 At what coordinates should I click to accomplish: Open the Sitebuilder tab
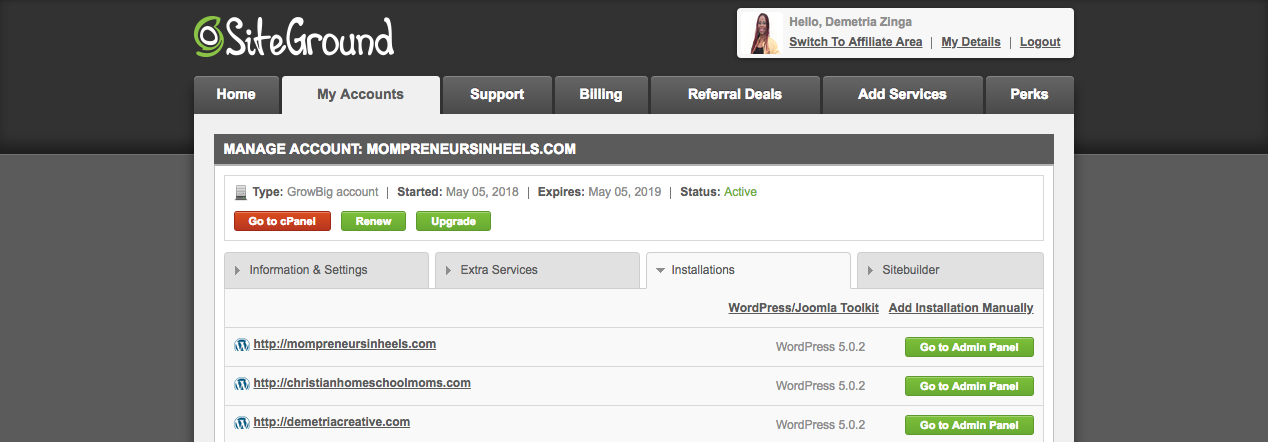click(x=950, y=270)
